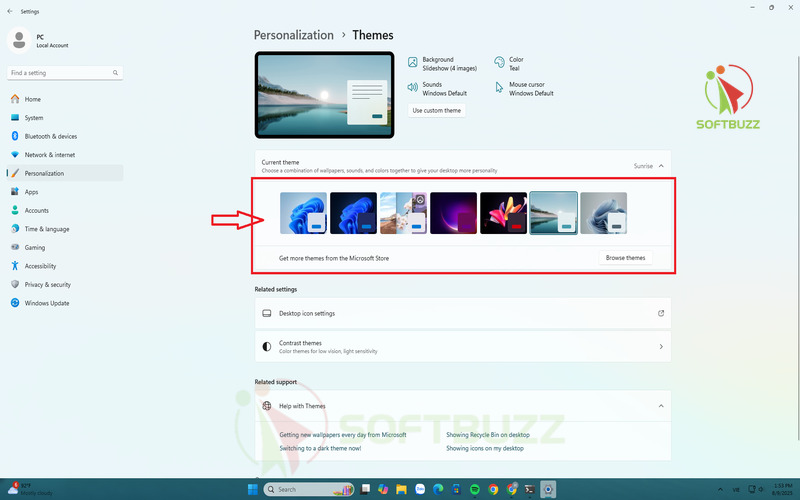Open Switching to a dark theme now link
The image size is (800, 500).
pos(320,448)
